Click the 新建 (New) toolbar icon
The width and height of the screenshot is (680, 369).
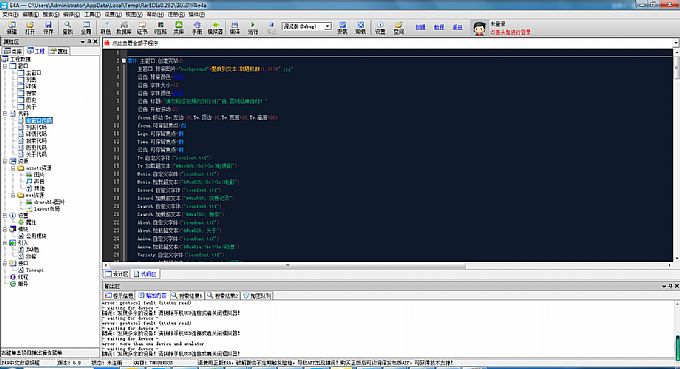coord(12,28)
